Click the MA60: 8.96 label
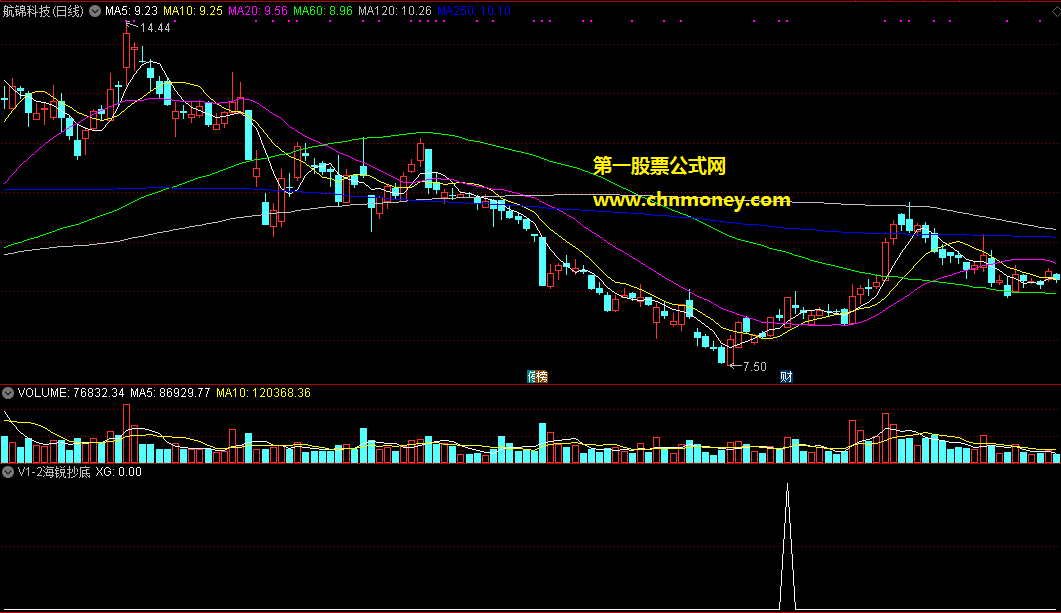This screenshot has width=1061, height=613. point(323,11)
